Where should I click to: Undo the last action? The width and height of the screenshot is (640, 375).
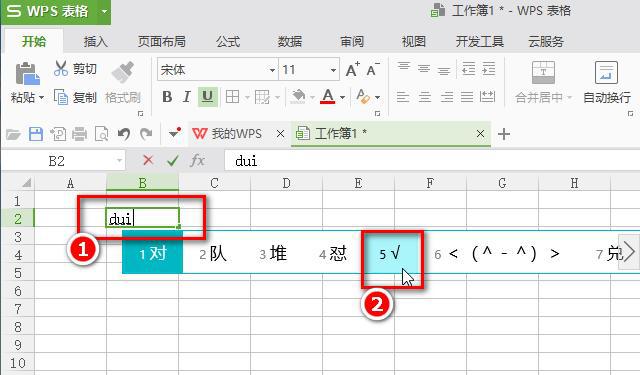[x=124, y=134]
